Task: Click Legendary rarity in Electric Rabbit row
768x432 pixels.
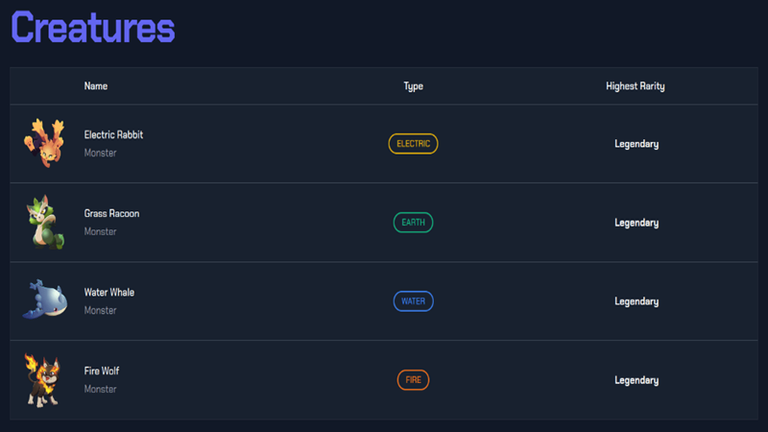Action: [x=636, y=144]
